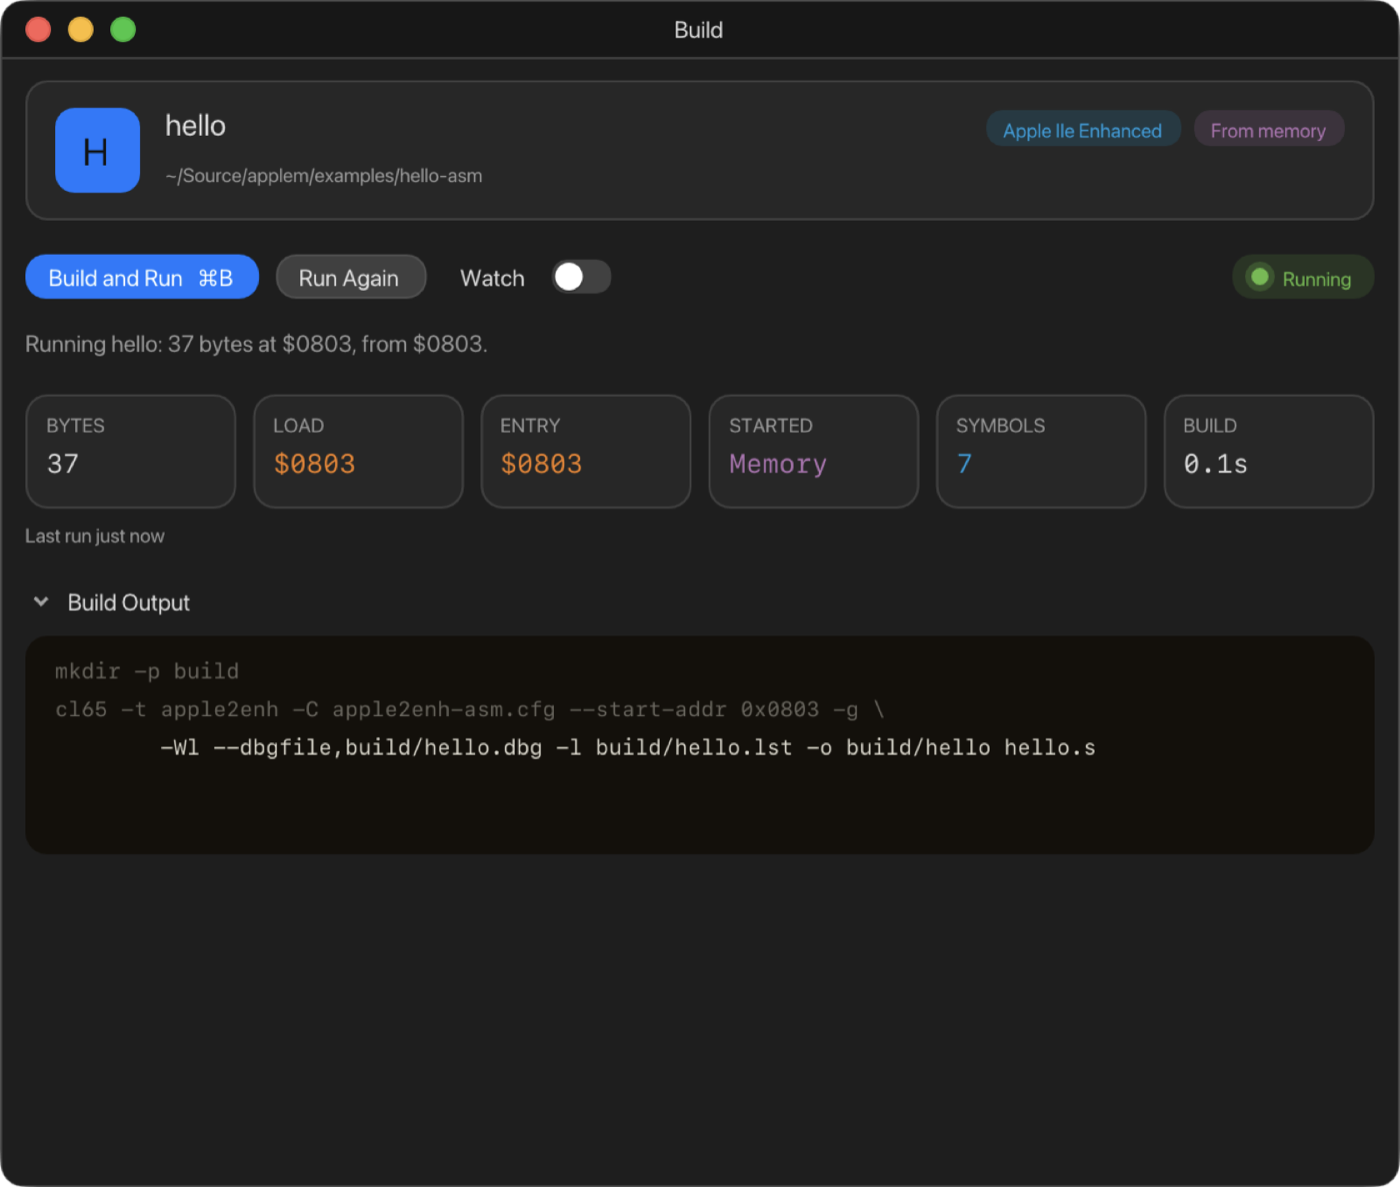Image resolution: width=1400 pixels, height=1187 pixels.
Task: Select the STARTED card showing Memory
Action: pos(814,451)
